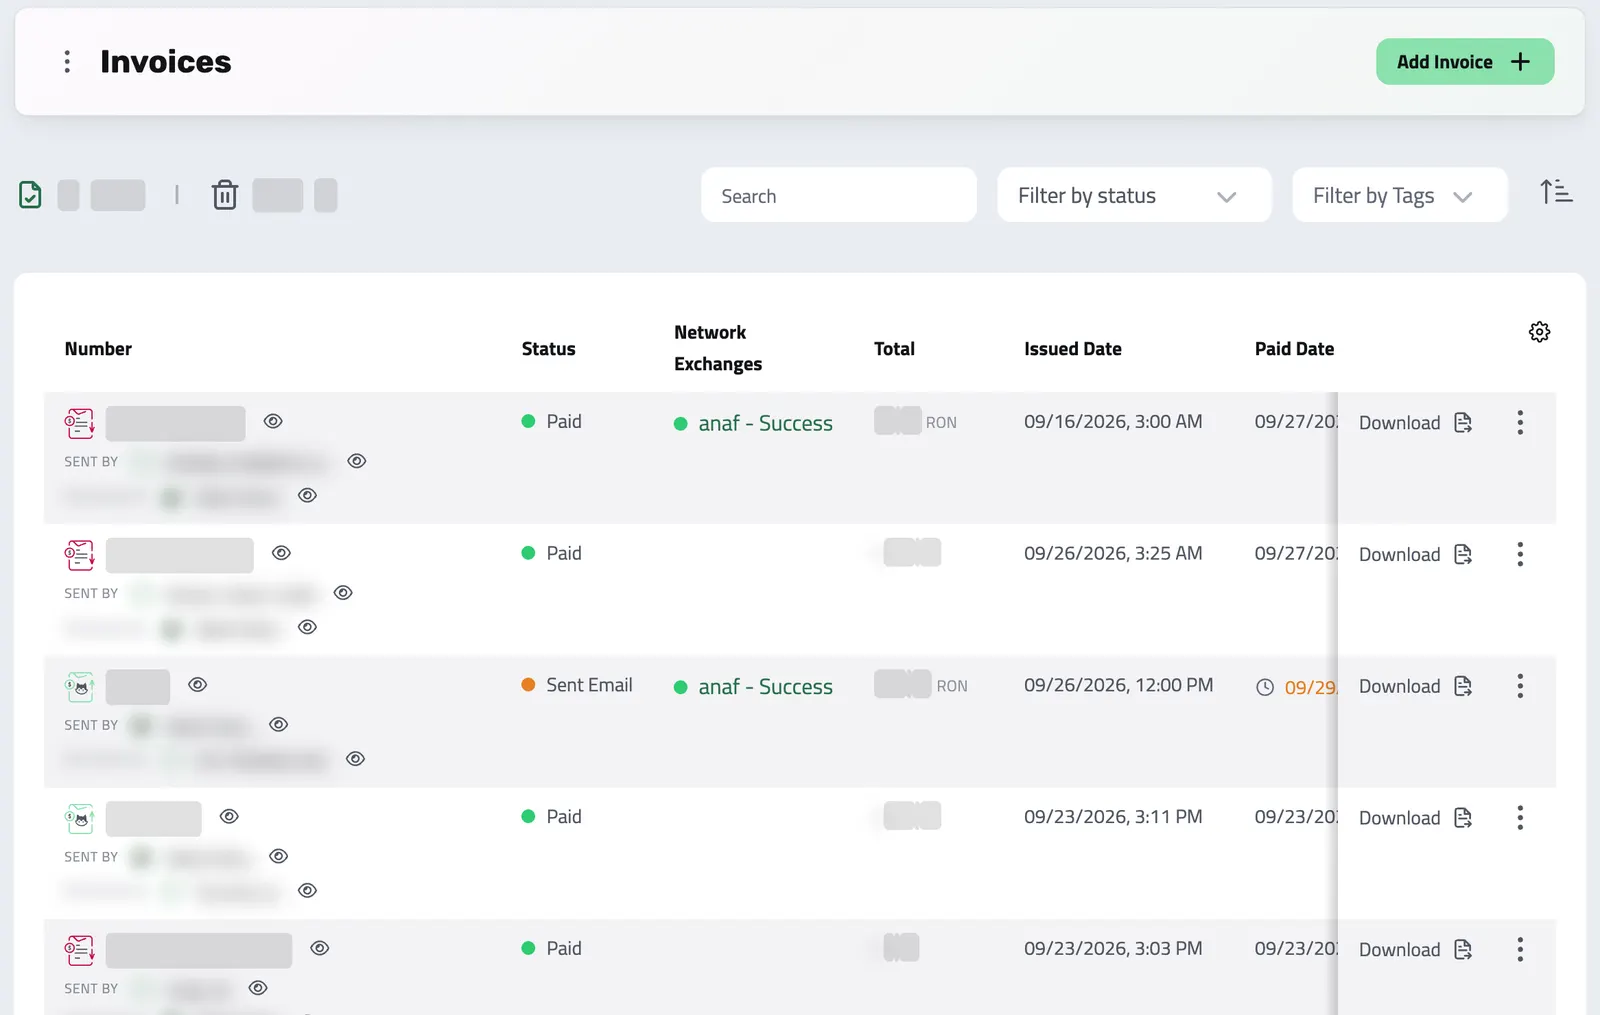Toggle eye next to invoice number, 3:25 AM row
Image resolution: width=1600 pixels, height=1015 pixels.
tap(282, 553)
